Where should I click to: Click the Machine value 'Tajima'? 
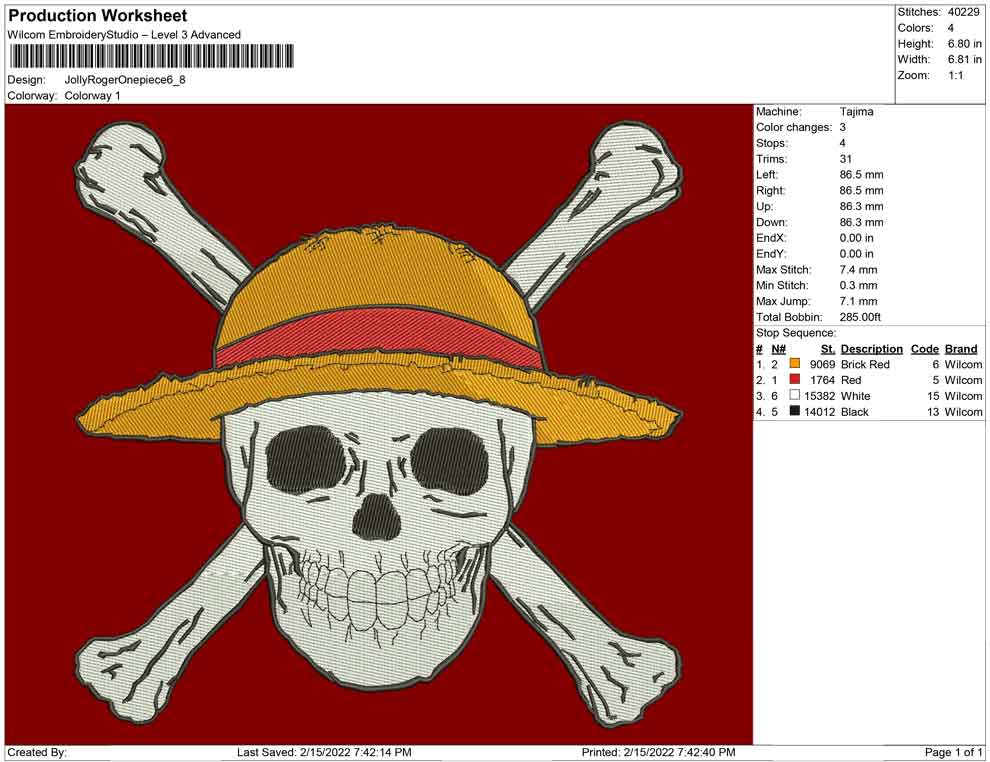857,112
